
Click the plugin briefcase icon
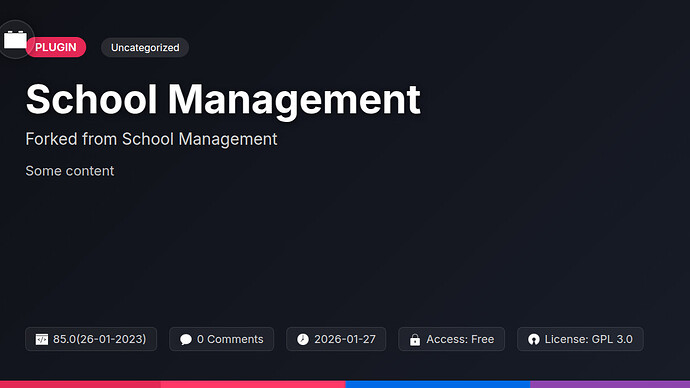(x=15, y=40)
